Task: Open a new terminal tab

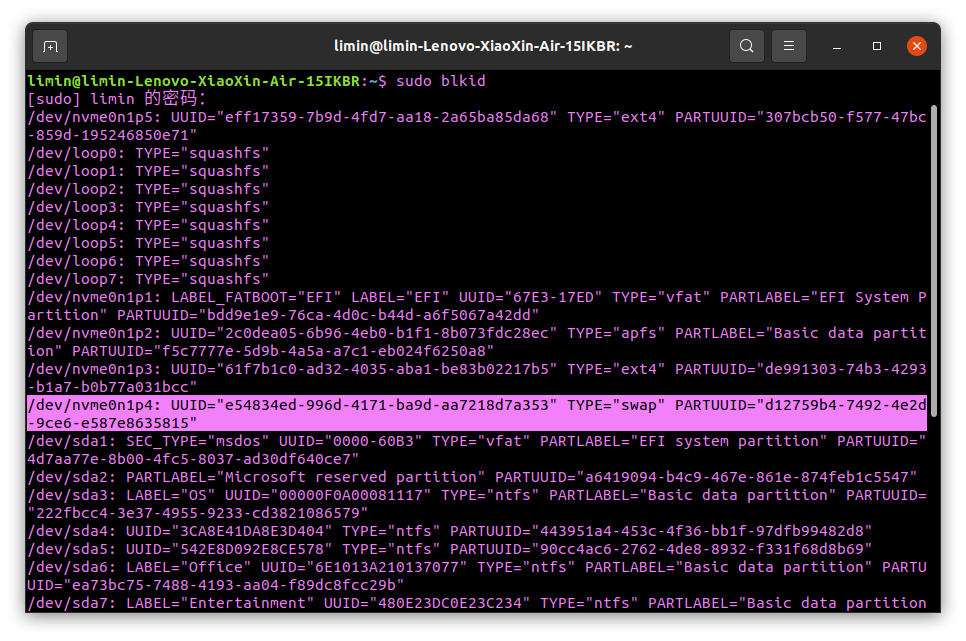Action: click(50, 46)
